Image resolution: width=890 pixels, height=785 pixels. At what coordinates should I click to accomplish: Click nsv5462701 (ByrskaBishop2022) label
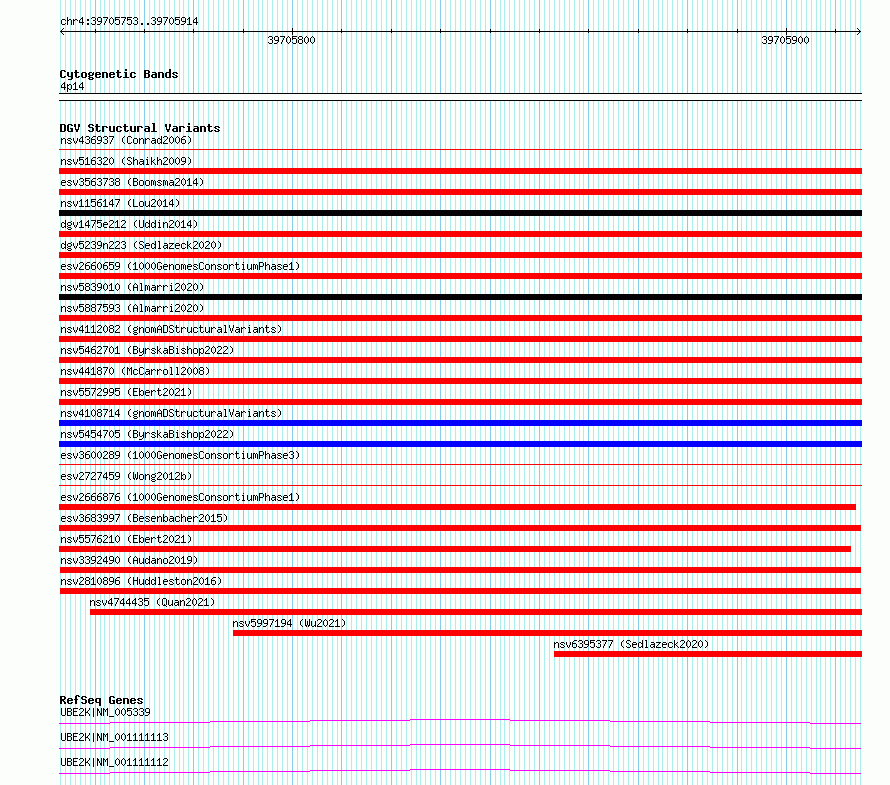point(147,350)
